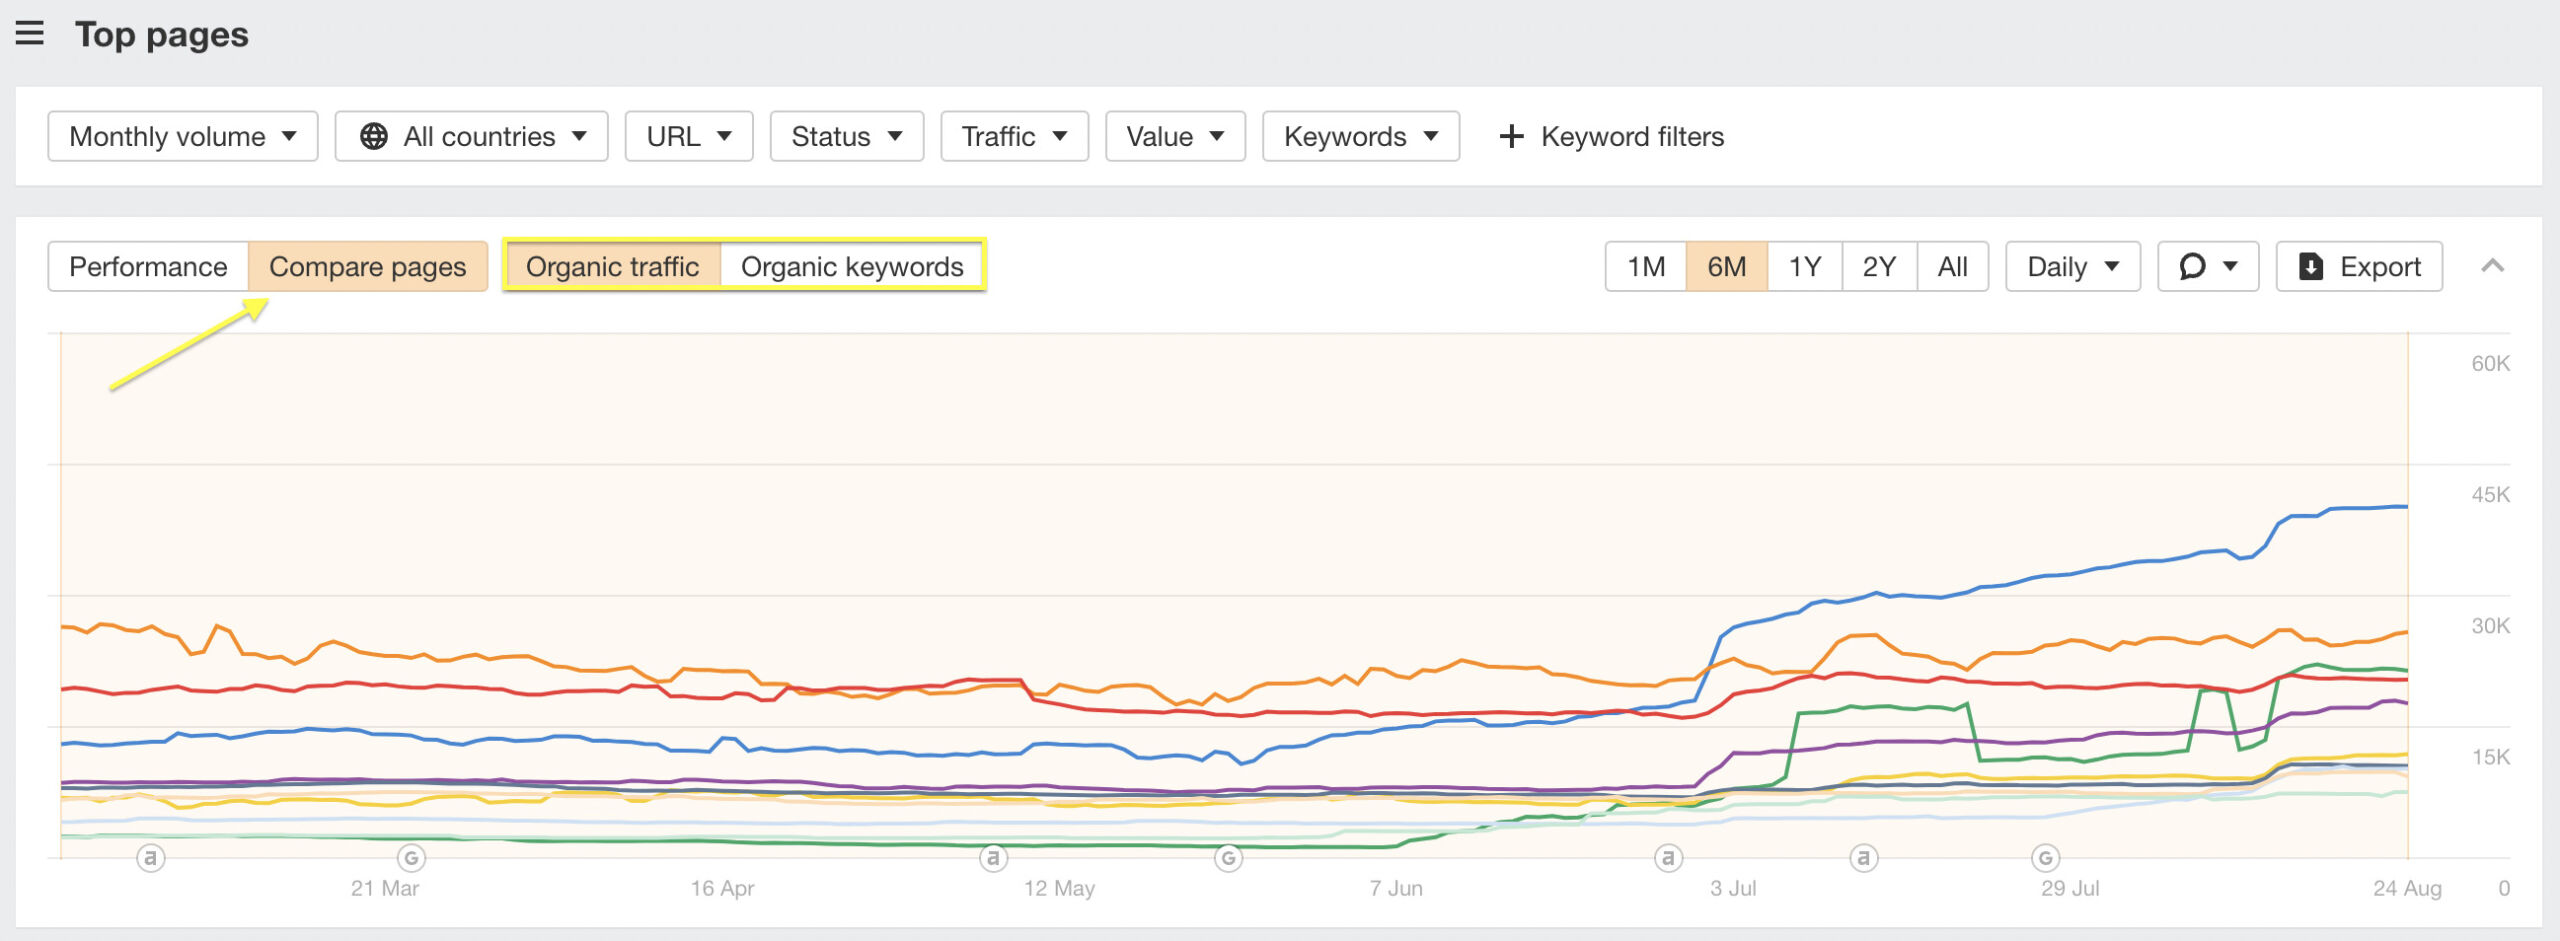Click the Google 'G' update marker near 12 May
The image size is (2560, 941).
click(1228, 857)
